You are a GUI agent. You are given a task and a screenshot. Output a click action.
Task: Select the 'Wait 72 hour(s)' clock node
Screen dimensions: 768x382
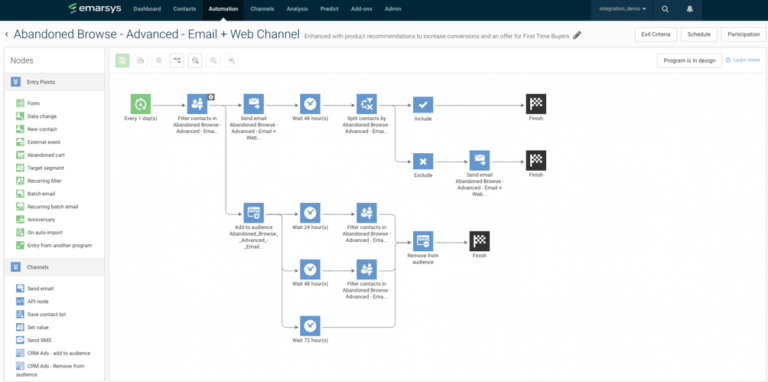(310, 326)
